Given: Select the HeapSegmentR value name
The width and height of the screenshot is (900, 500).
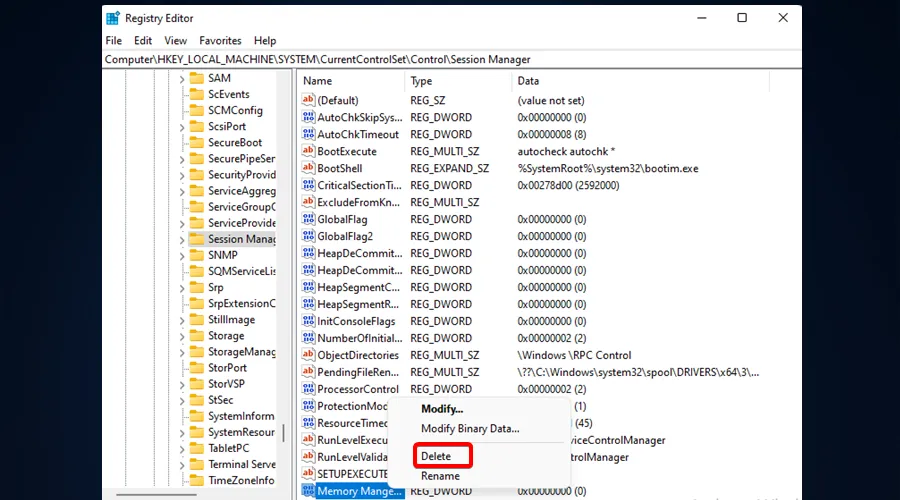Looking at the screenshot, I should pyautogui.click(x=358, y=304).
